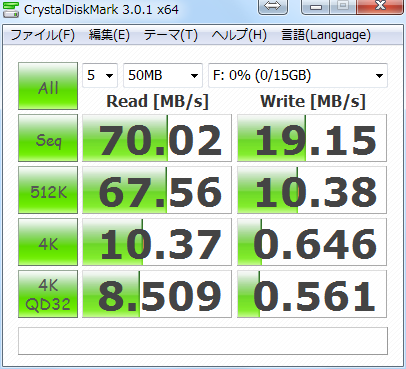Open the テーマ(T) menu
This screenshot has height=369, width=406.
coord(171,35)
